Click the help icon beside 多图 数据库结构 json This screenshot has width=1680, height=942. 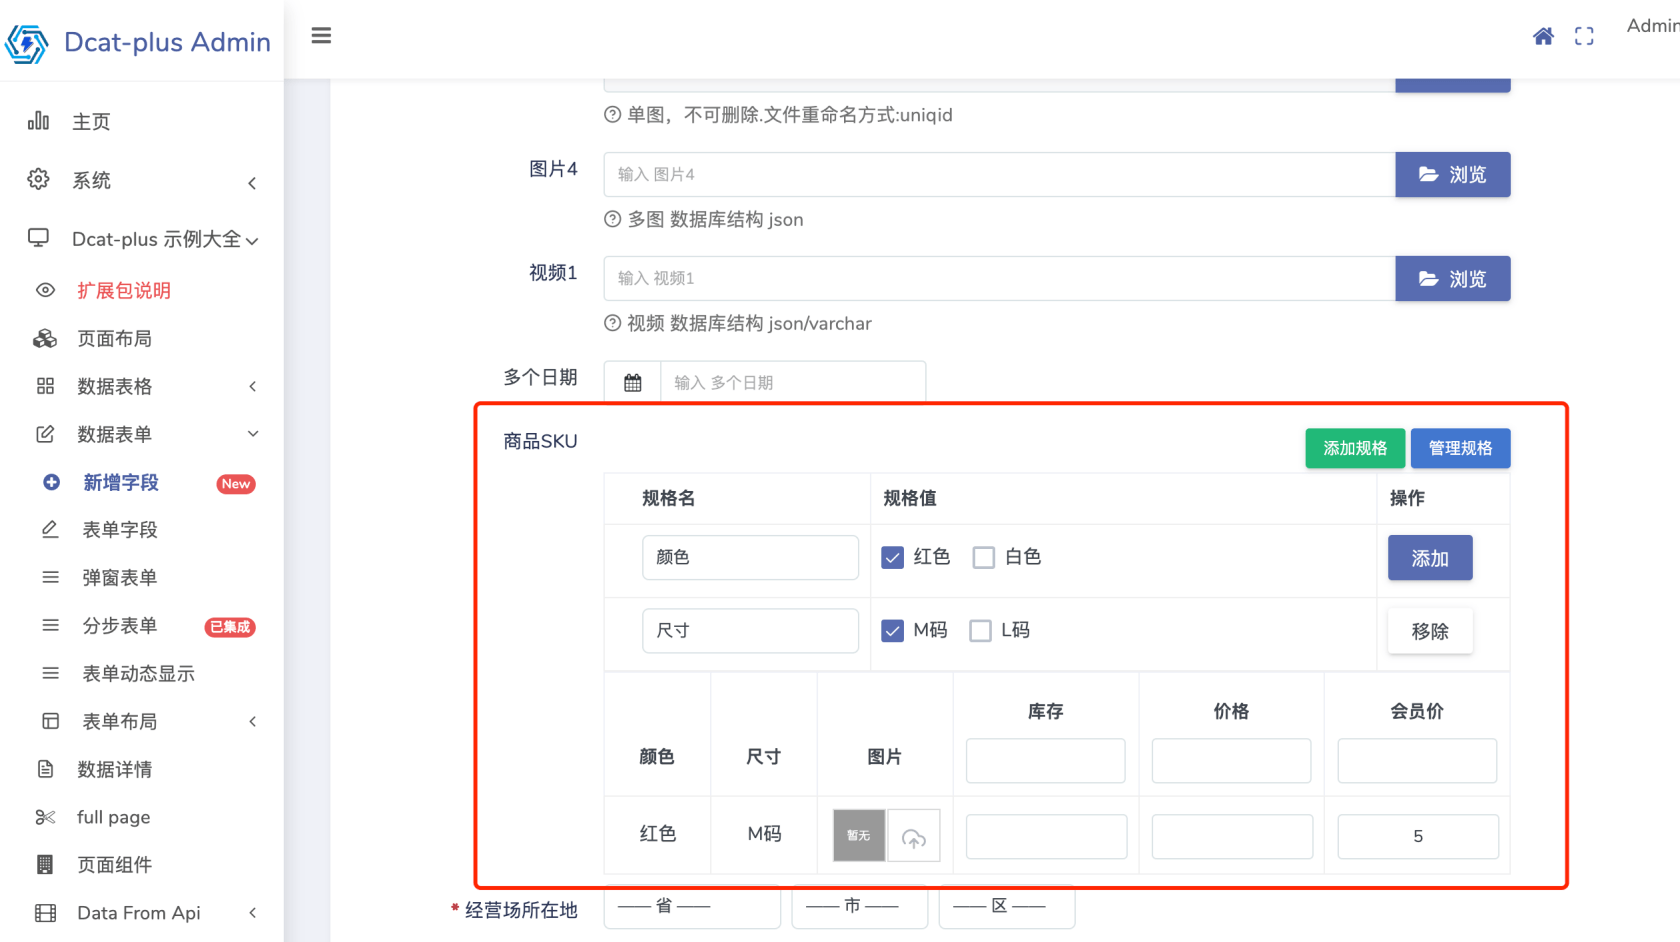(613, 219)
